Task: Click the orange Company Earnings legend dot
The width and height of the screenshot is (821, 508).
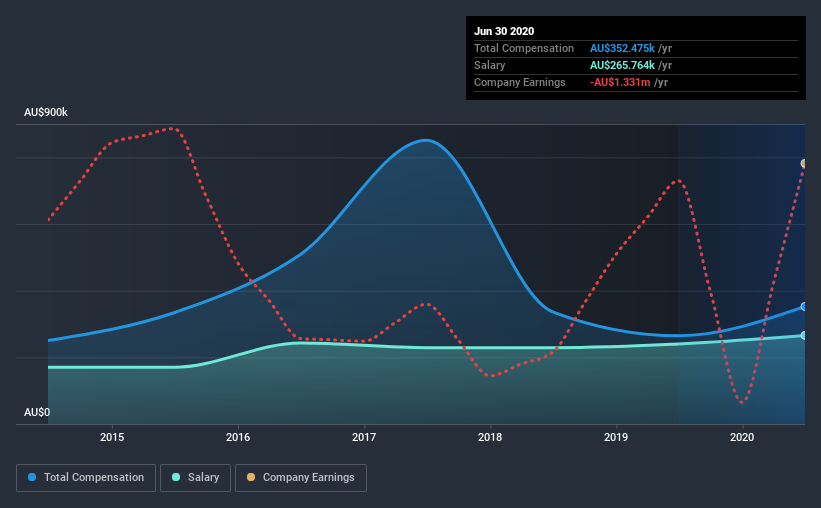Action: [x=251, y=477]
